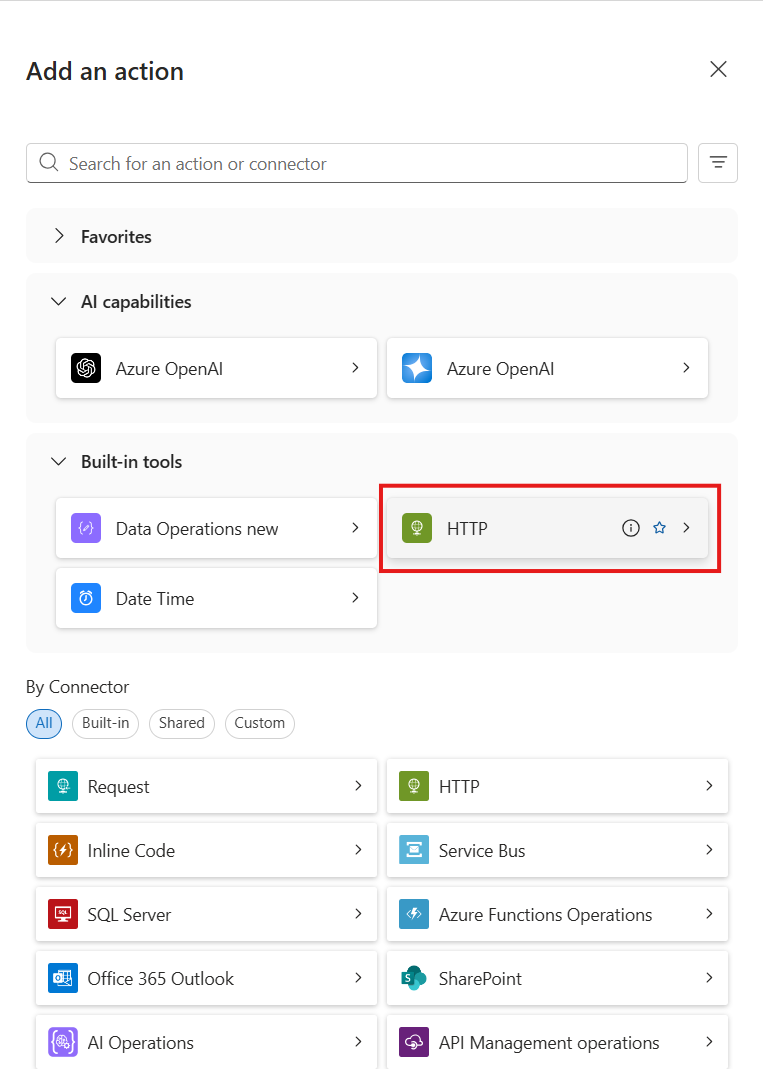This screenshot has height=1069, width=763.
Task: Click the magnifier icon in search box
Action: pos(48,162)
